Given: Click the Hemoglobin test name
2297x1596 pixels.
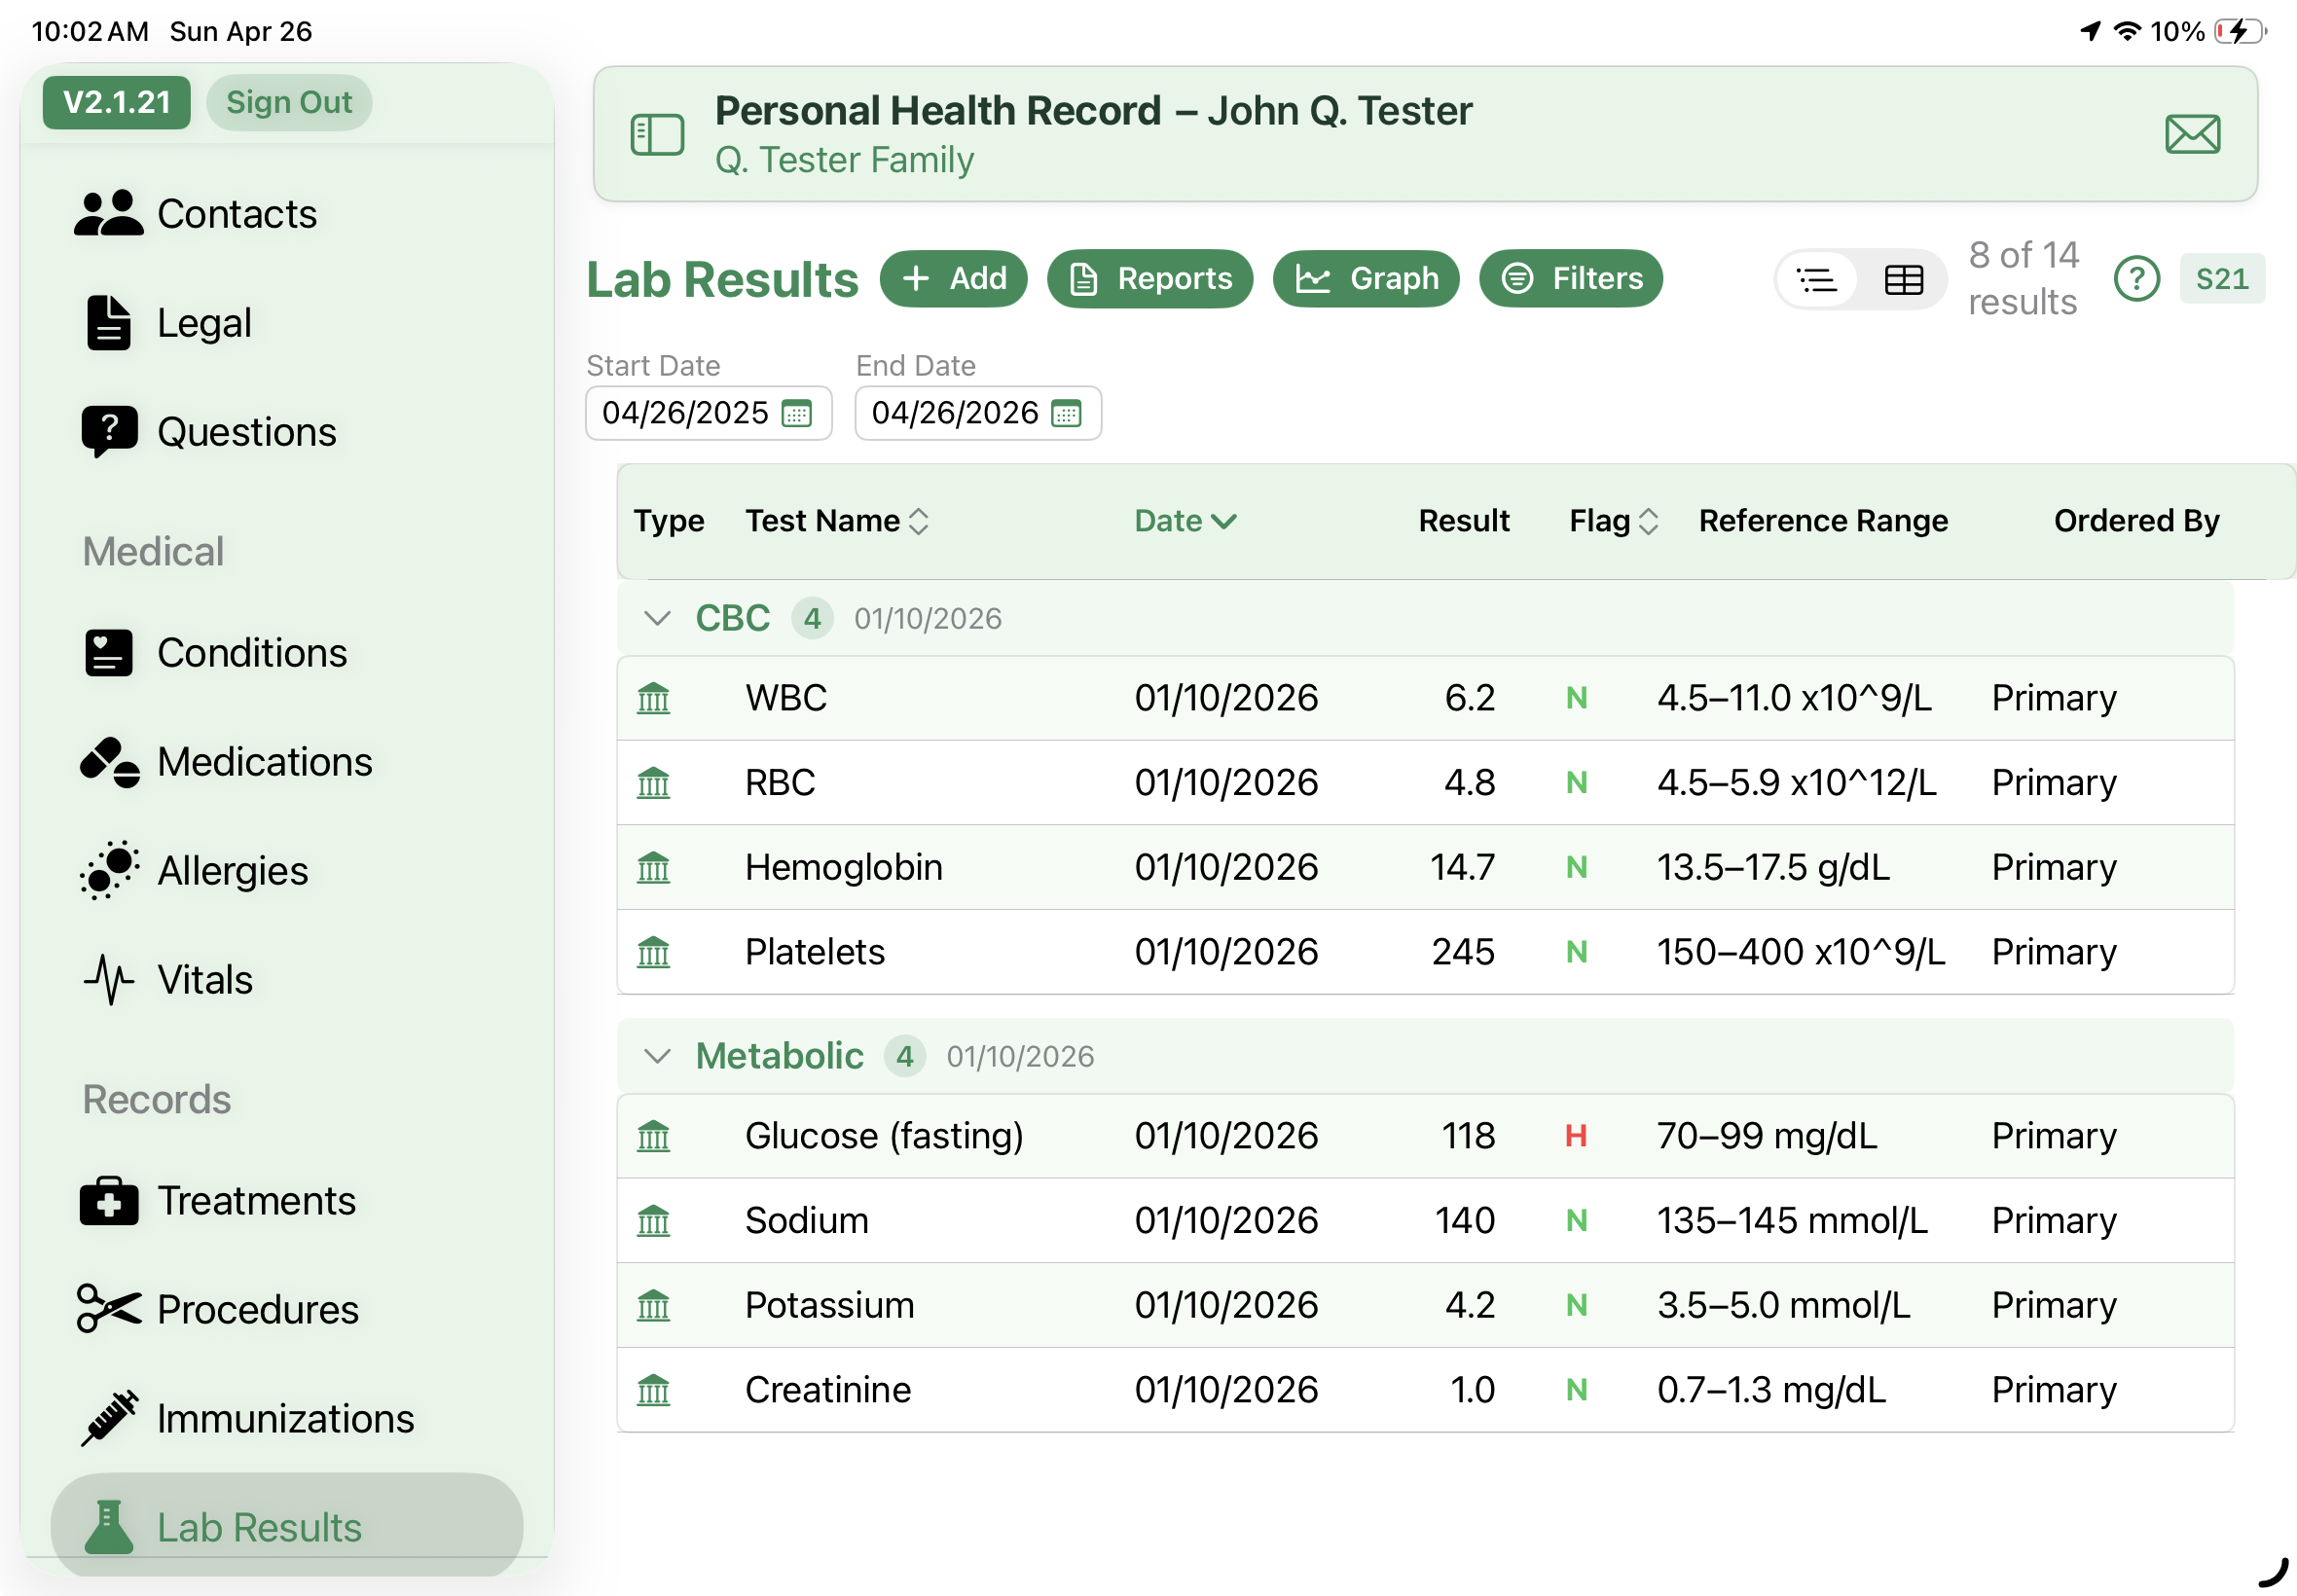Looking at the screenshot, I should [x=843, y=868].
